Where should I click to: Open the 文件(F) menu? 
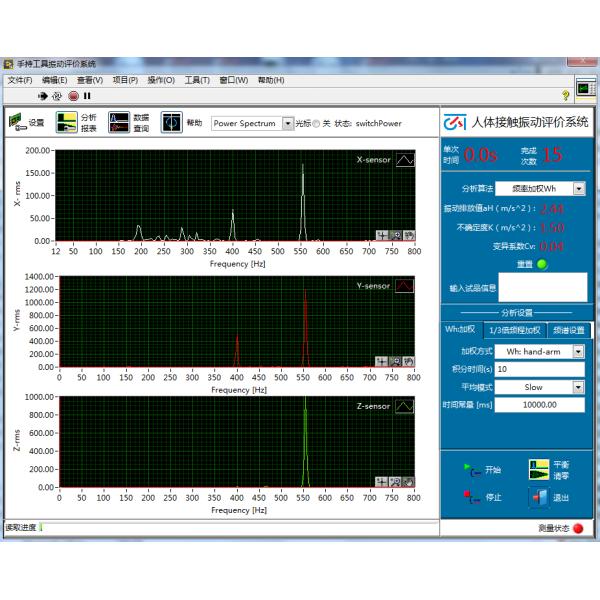point(20,80)
